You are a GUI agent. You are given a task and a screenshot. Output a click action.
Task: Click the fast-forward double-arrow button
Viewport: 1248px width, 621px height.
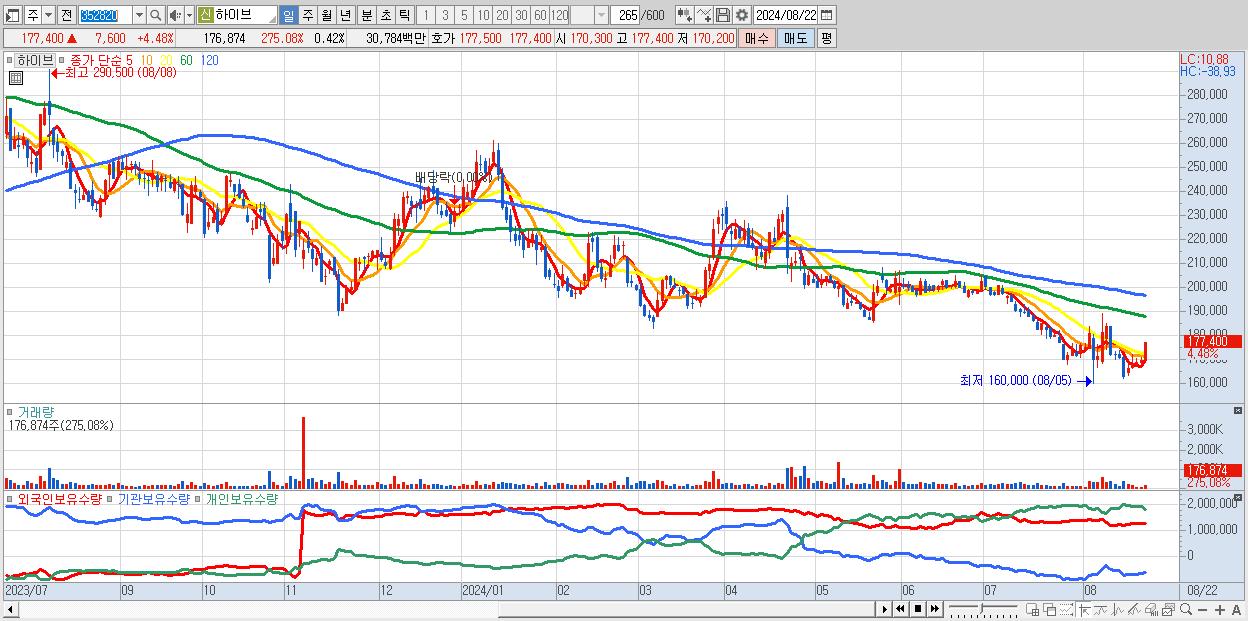click(934, 609)
